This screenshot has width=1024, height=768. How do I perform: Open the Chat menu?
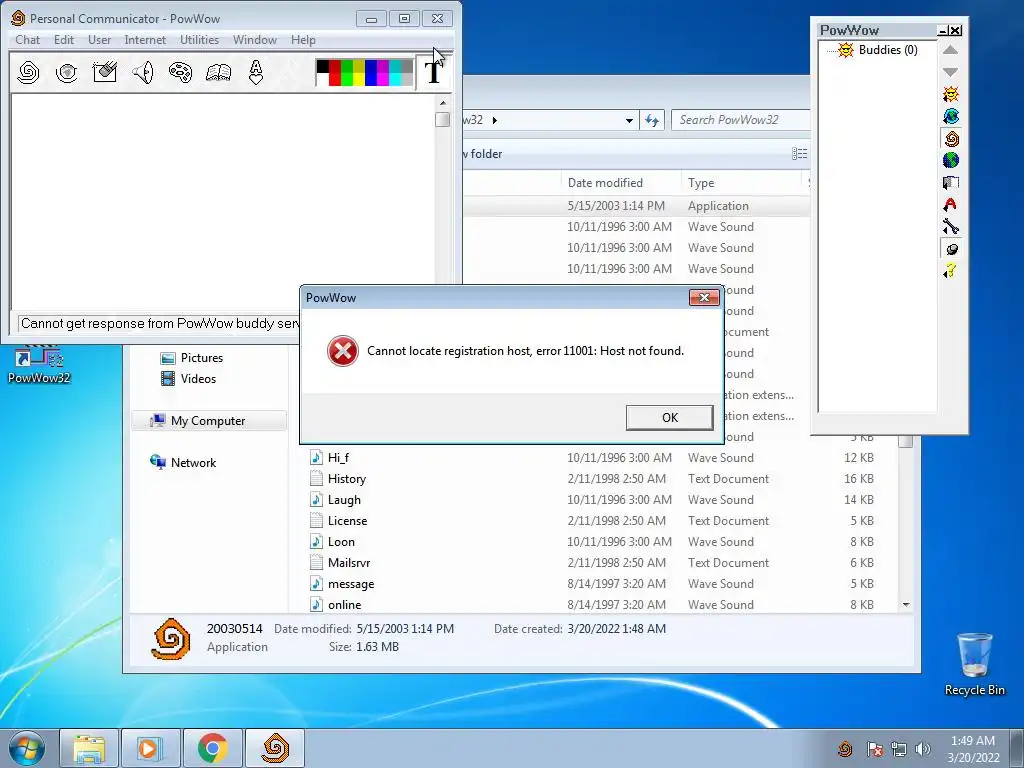point(27,40)
